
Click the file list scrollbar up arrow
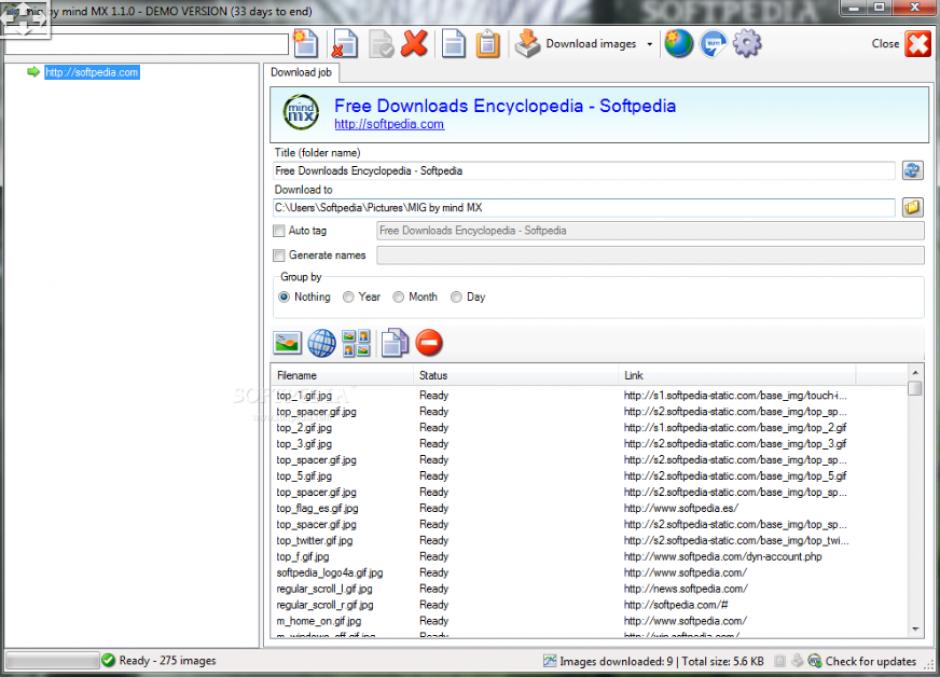(915, 372)
